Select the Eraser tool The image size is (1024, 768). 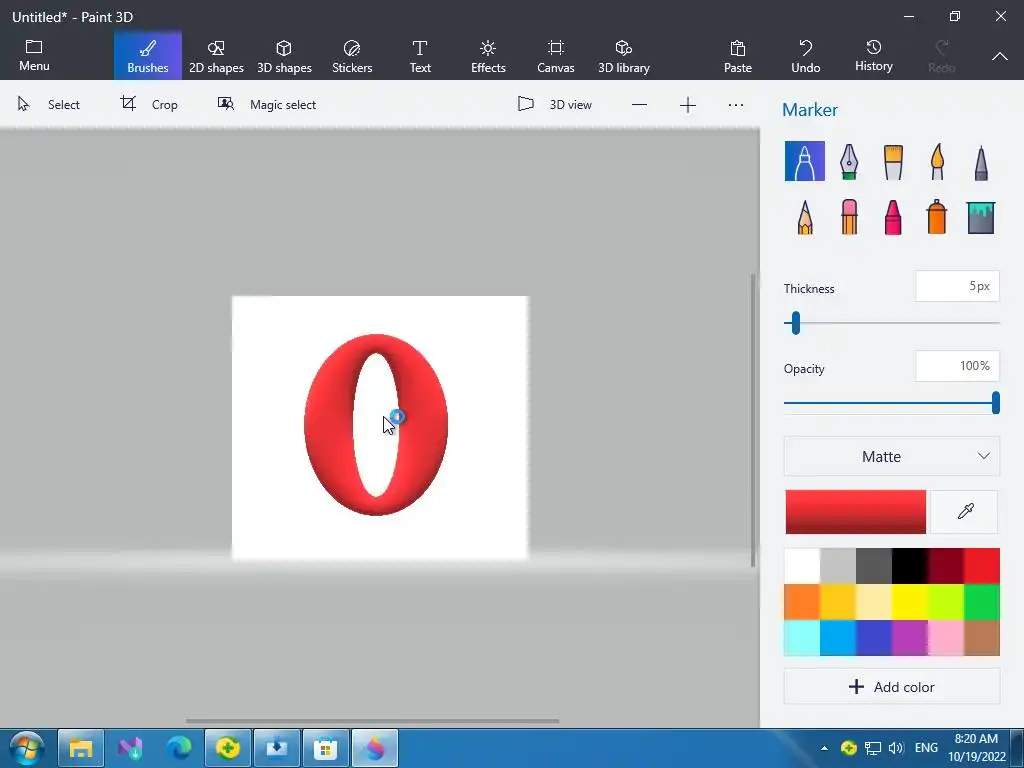pyautogui.click(x=848, y=217)
